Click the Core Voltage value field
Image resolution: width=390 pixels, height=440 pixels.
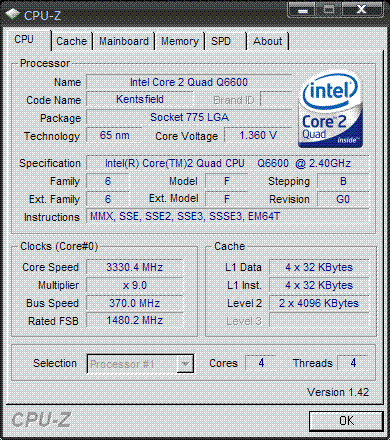(258, 135)
